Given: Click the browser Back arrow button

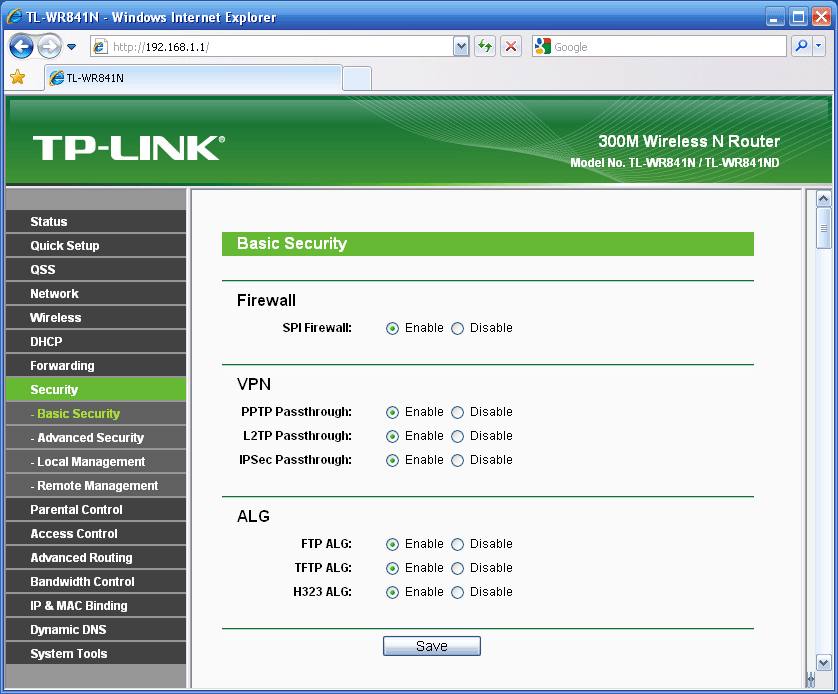Looking at the screenshot, I should (22, 47).
